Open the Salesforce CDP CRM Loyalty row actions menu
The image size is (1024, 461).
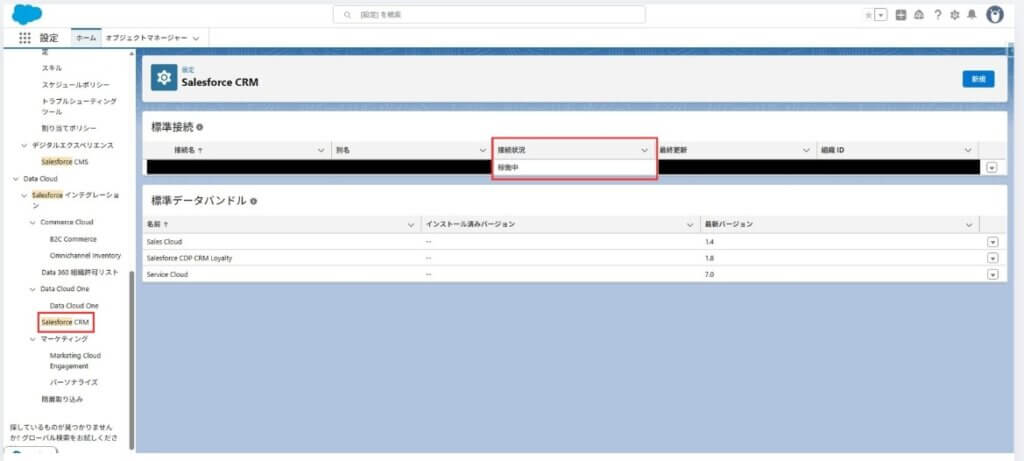(993, 258)
